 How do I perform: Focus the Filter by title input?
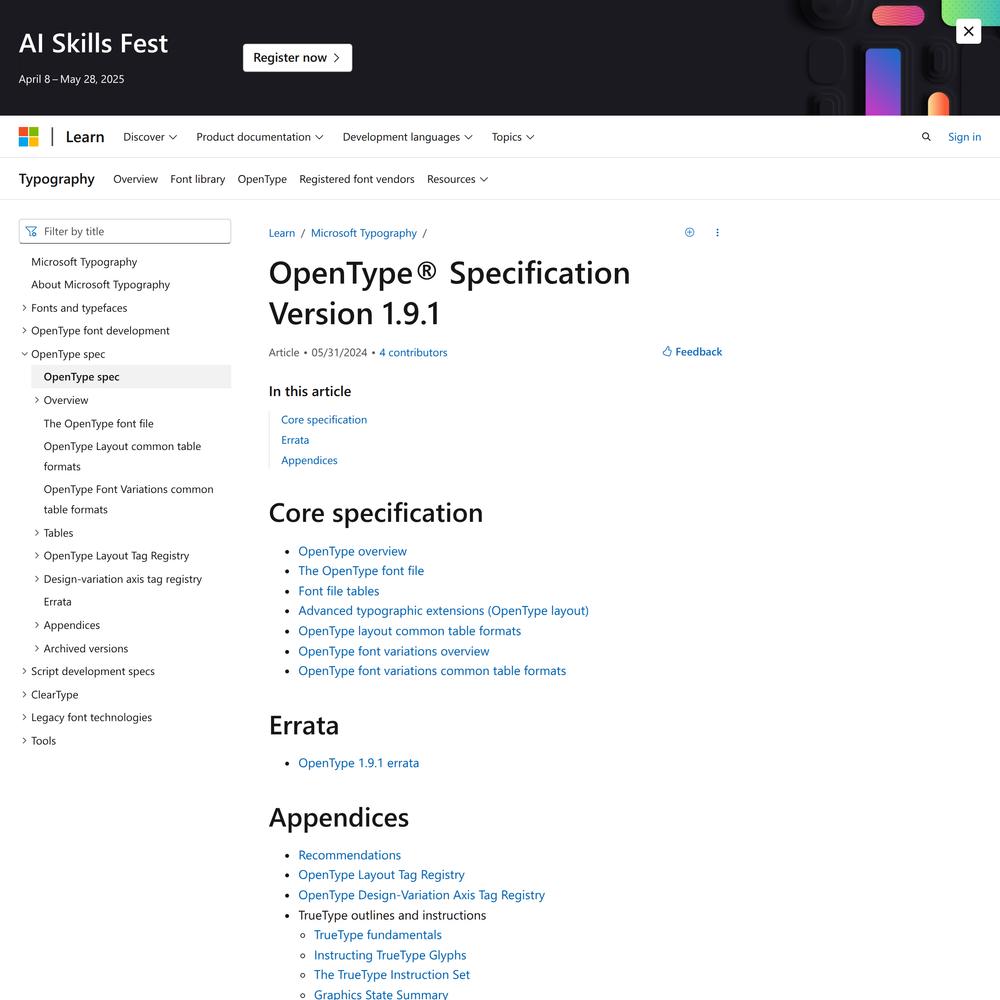coord(125,232)
